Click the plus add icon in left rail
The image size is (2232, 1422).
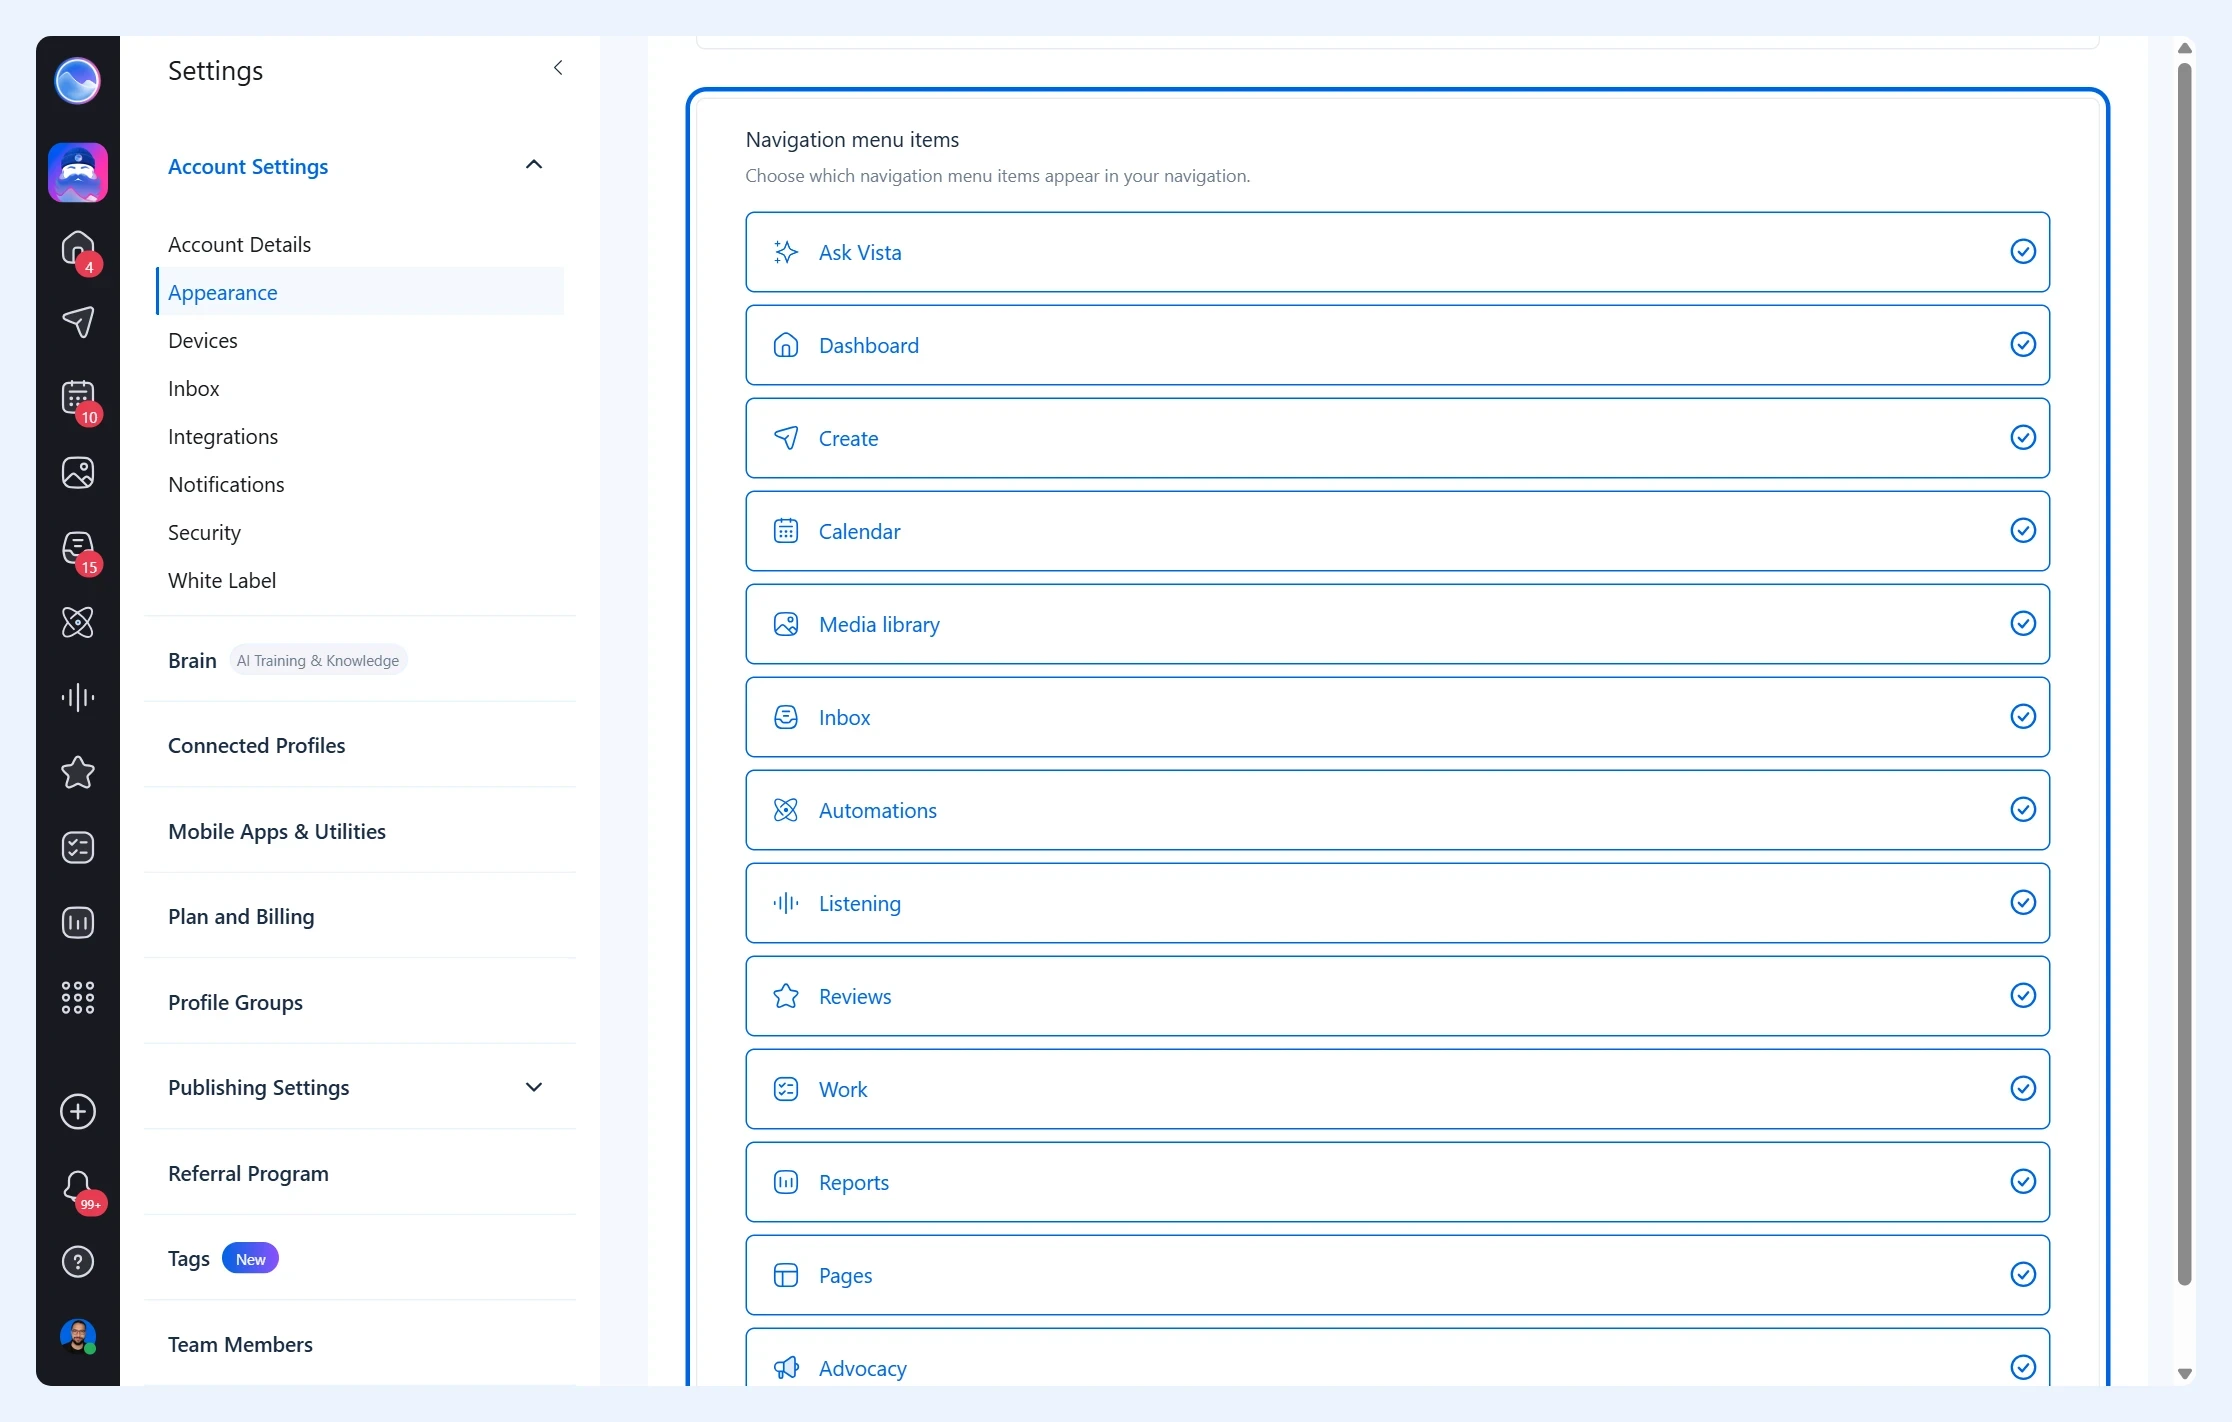click(x=78, y=1112)
